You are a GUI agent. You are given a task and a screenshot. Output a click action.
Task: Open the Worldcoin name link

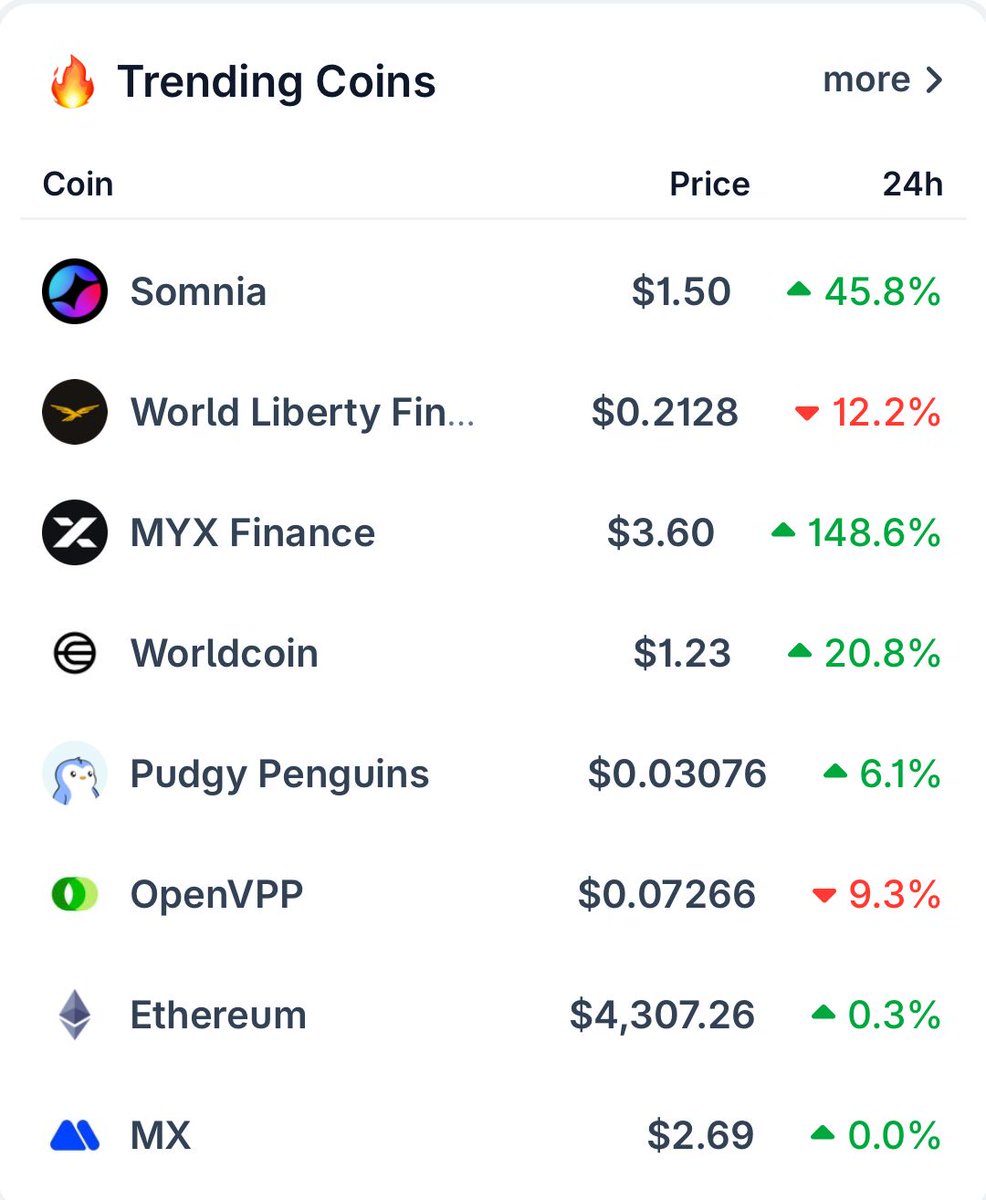224,654
